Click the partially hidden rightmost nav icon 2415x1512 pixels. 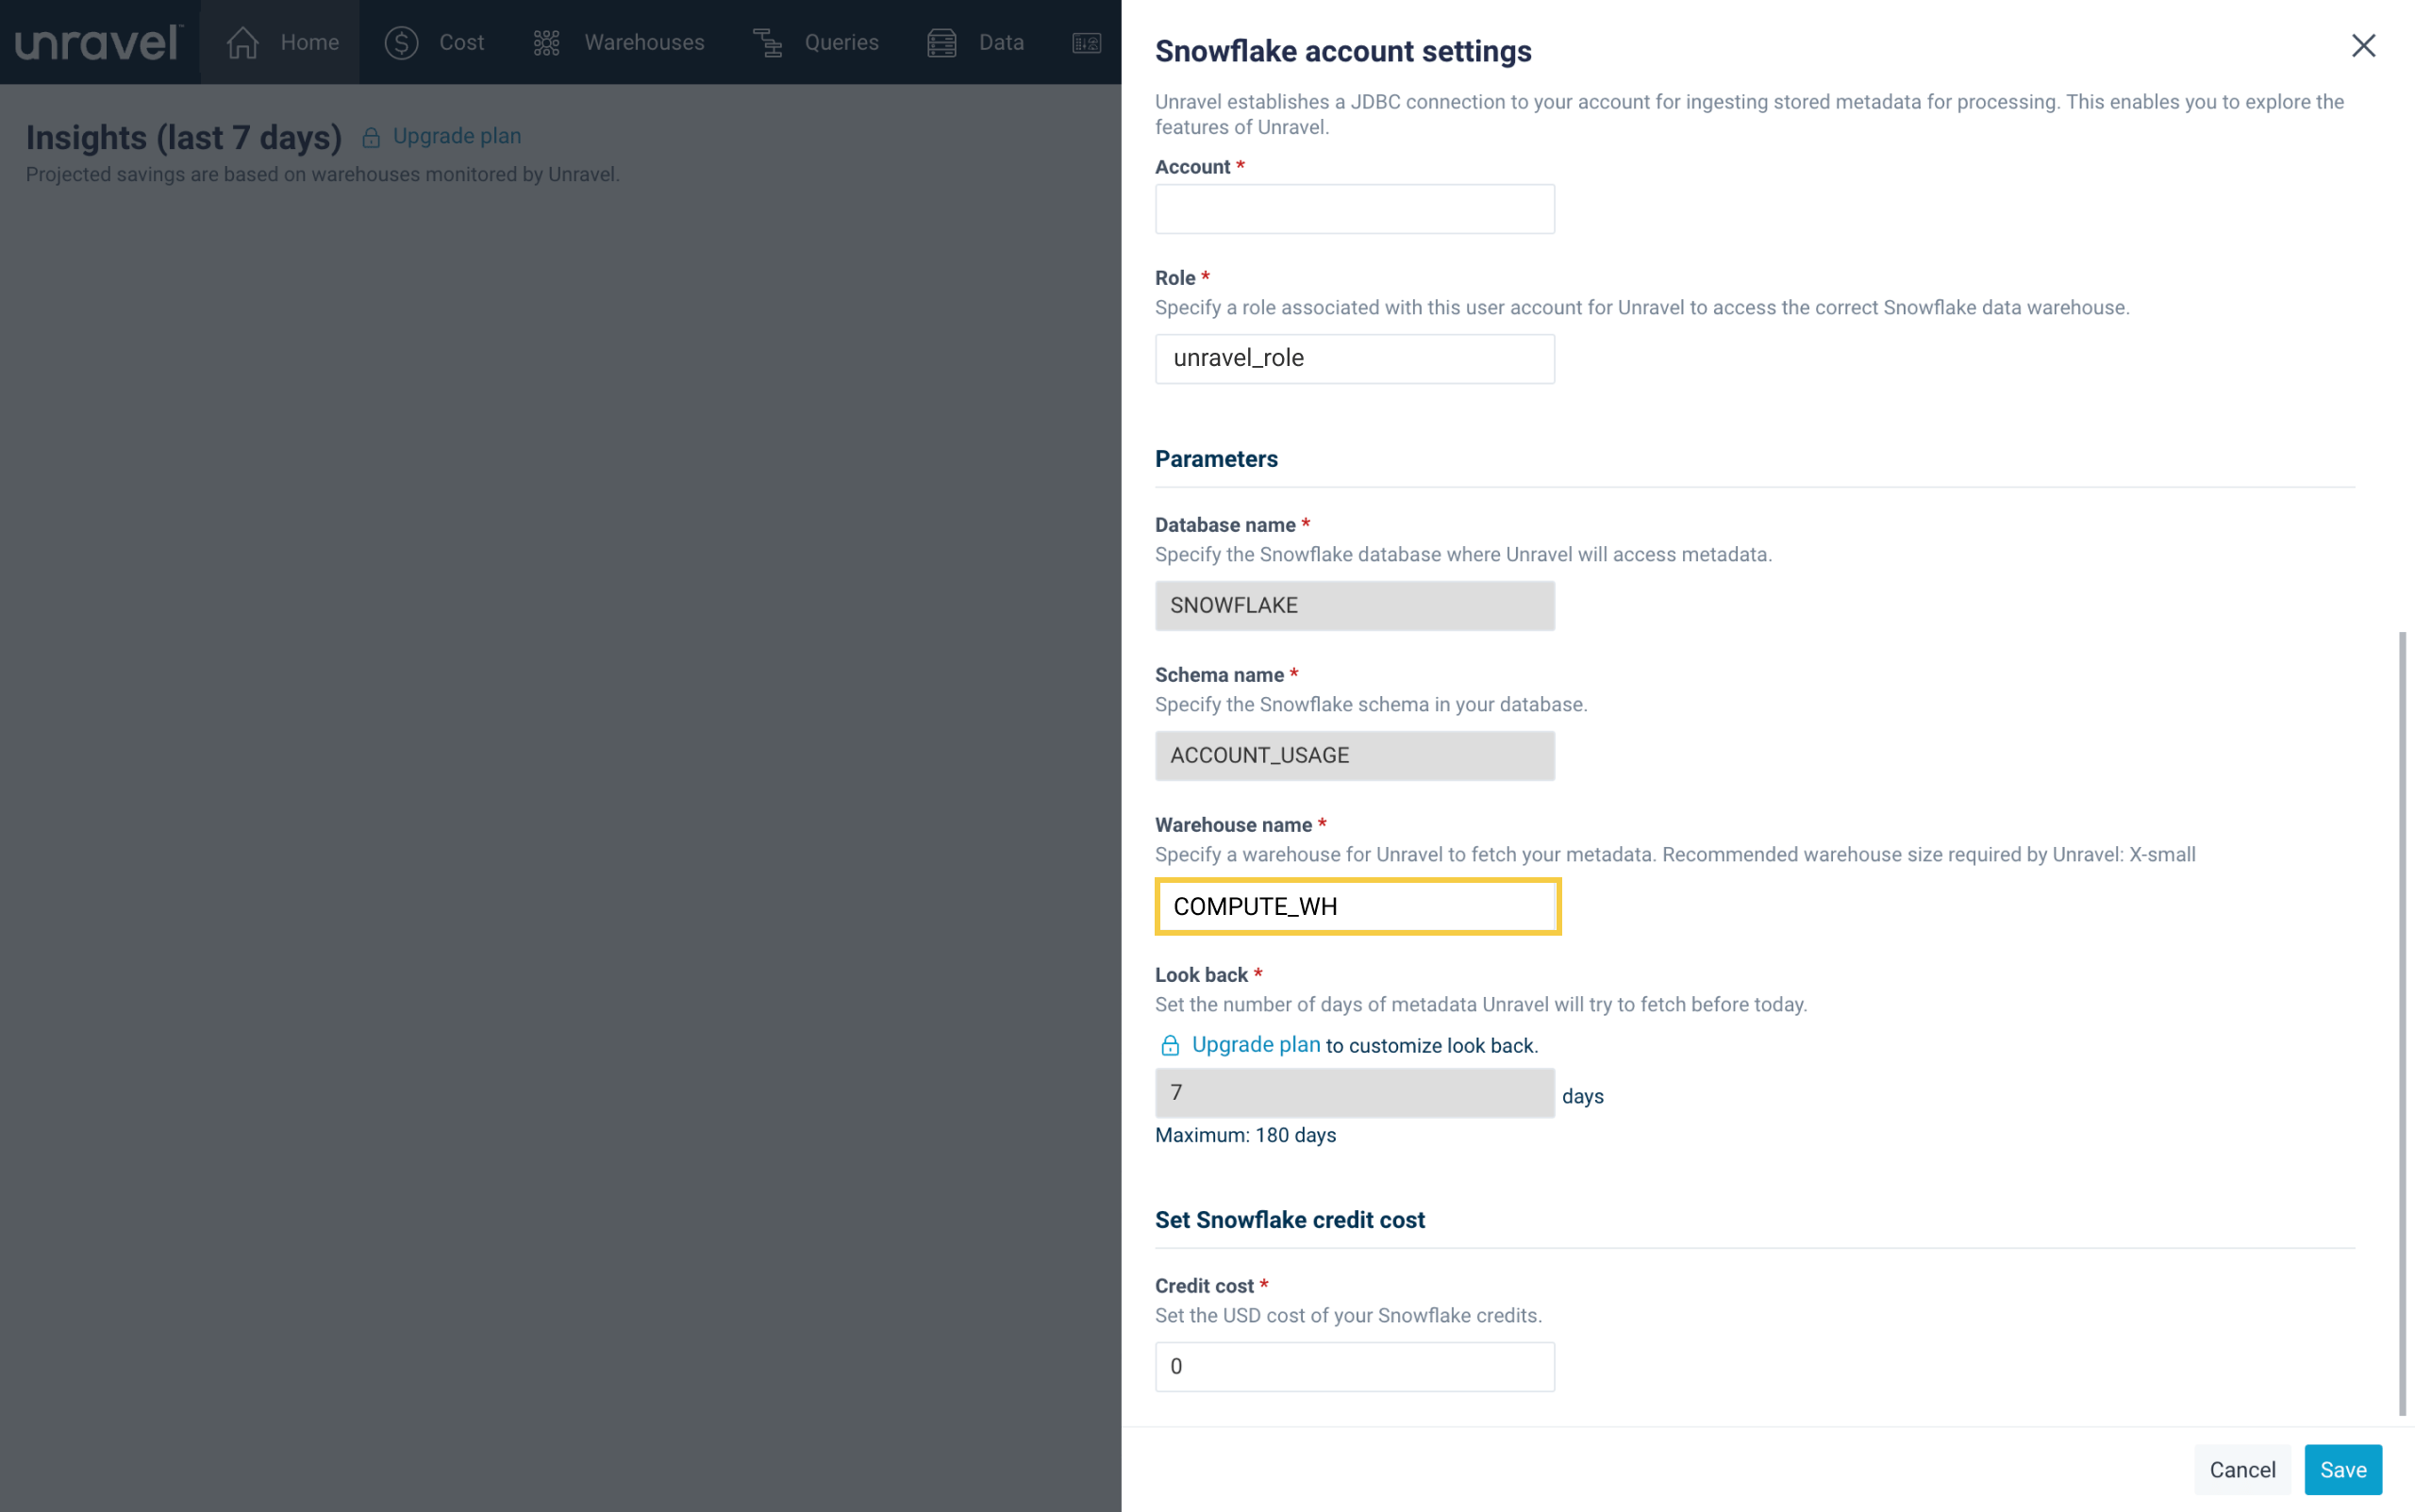pos(1086,42)
